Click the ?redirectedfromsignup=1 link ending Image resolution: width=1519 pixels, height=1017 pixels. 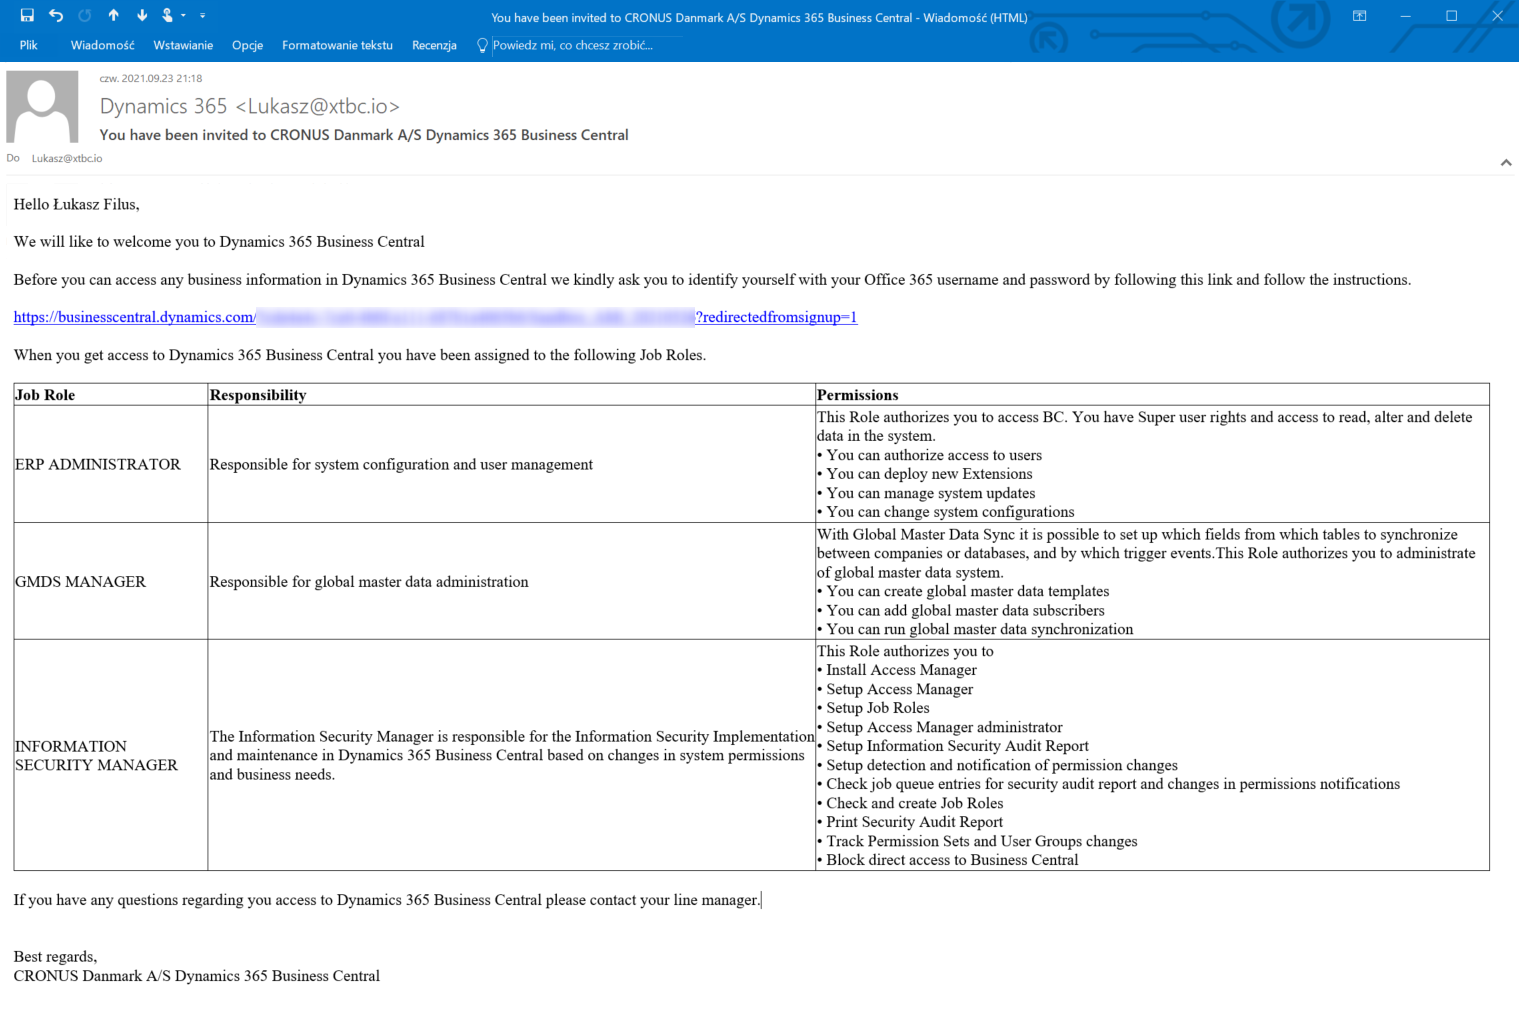coord(777,317)
